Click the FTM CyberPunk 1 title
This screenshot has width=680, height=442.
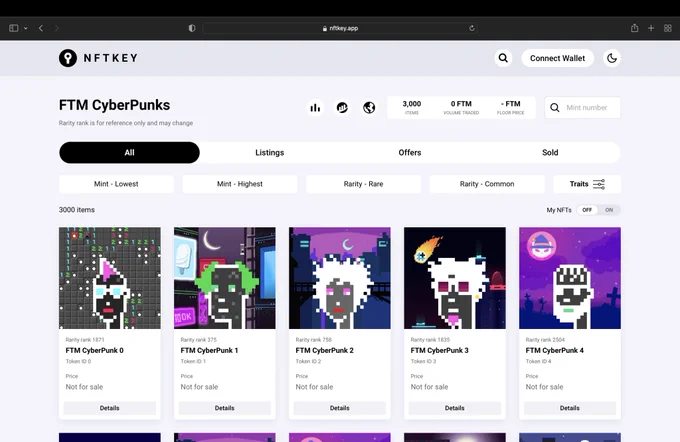[x=209, y=350]
